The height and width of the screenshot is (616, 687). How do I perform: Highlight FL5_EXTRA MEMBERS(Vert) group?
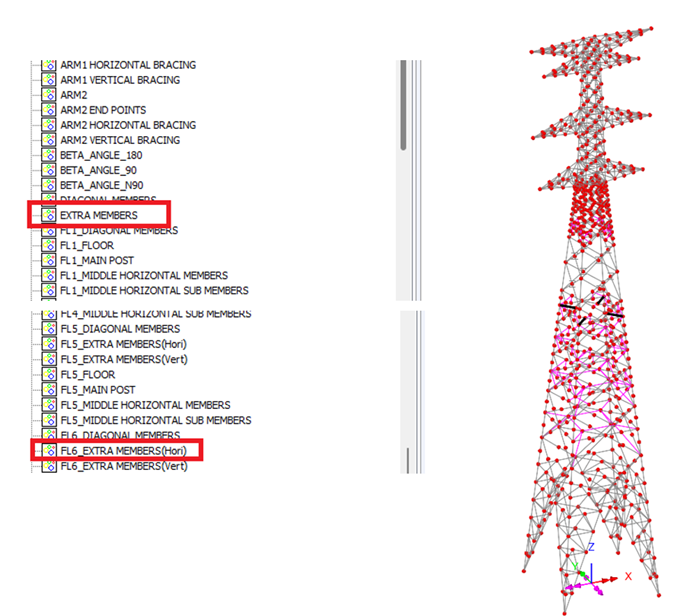pos(124,359)
